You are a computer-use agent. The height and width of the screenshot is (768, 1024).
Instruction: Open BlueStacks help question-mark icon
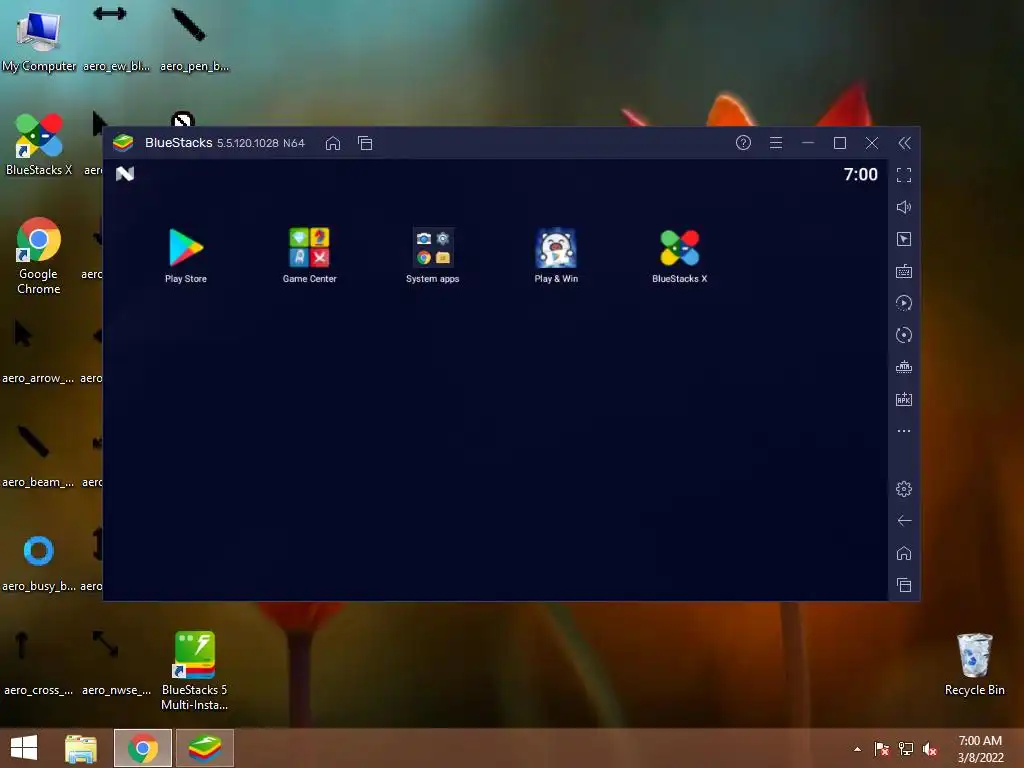(743, 142)
